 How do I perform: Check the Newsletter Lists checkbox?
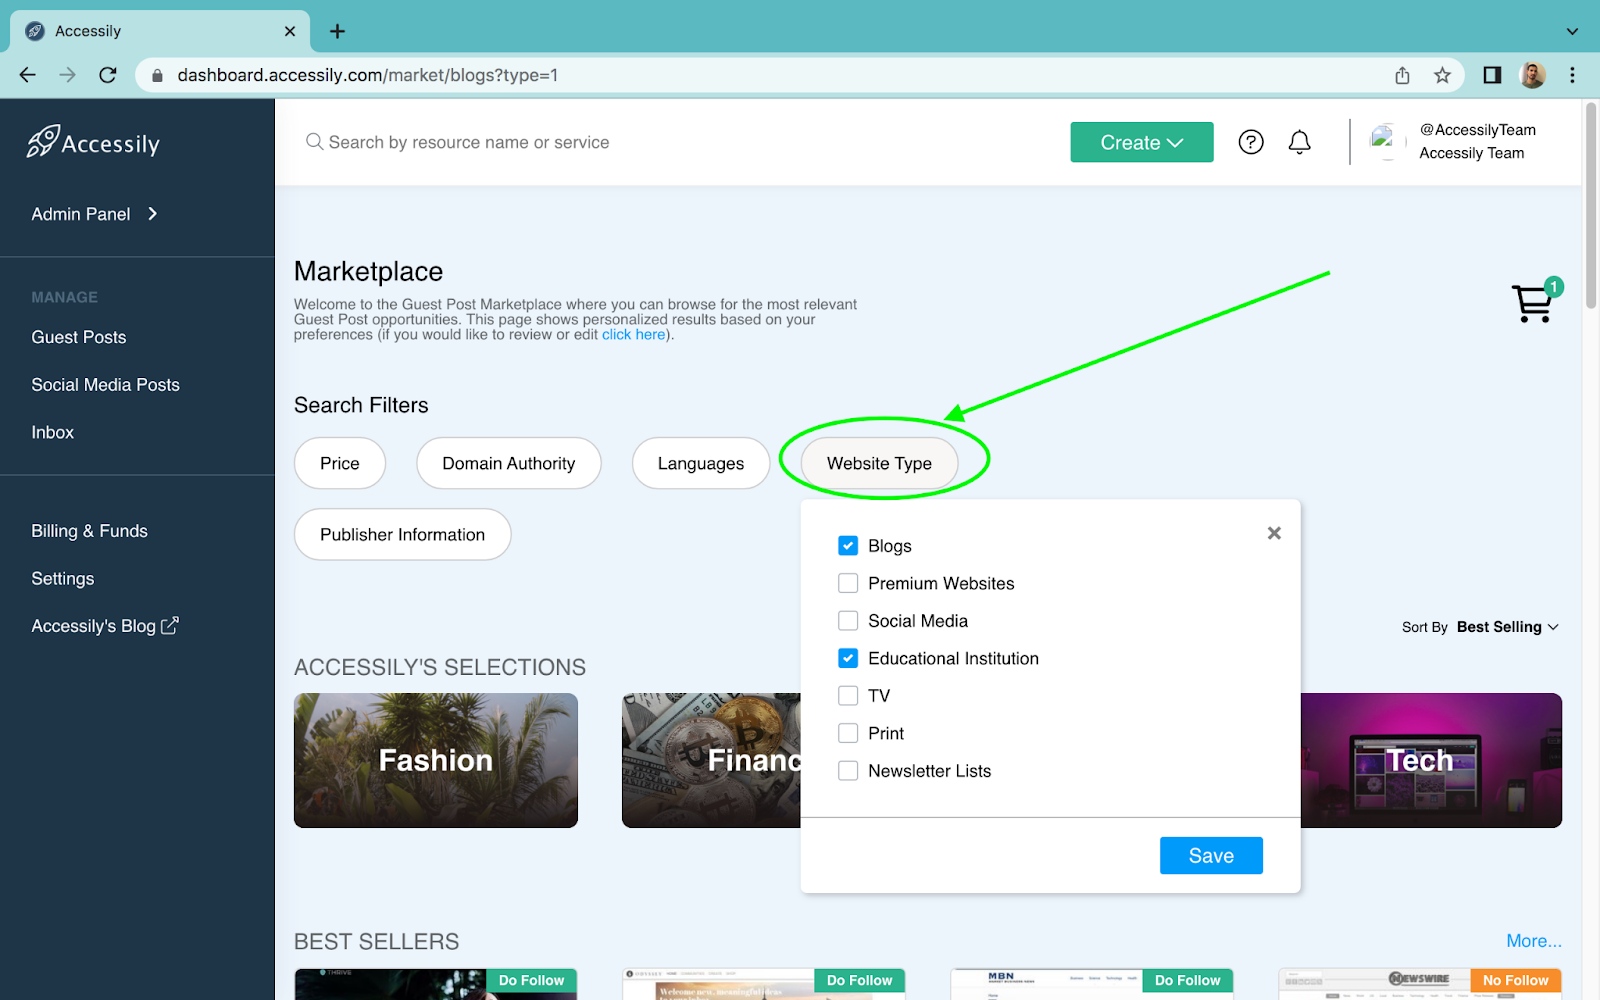pyautogui.click(x=848, y=770)
